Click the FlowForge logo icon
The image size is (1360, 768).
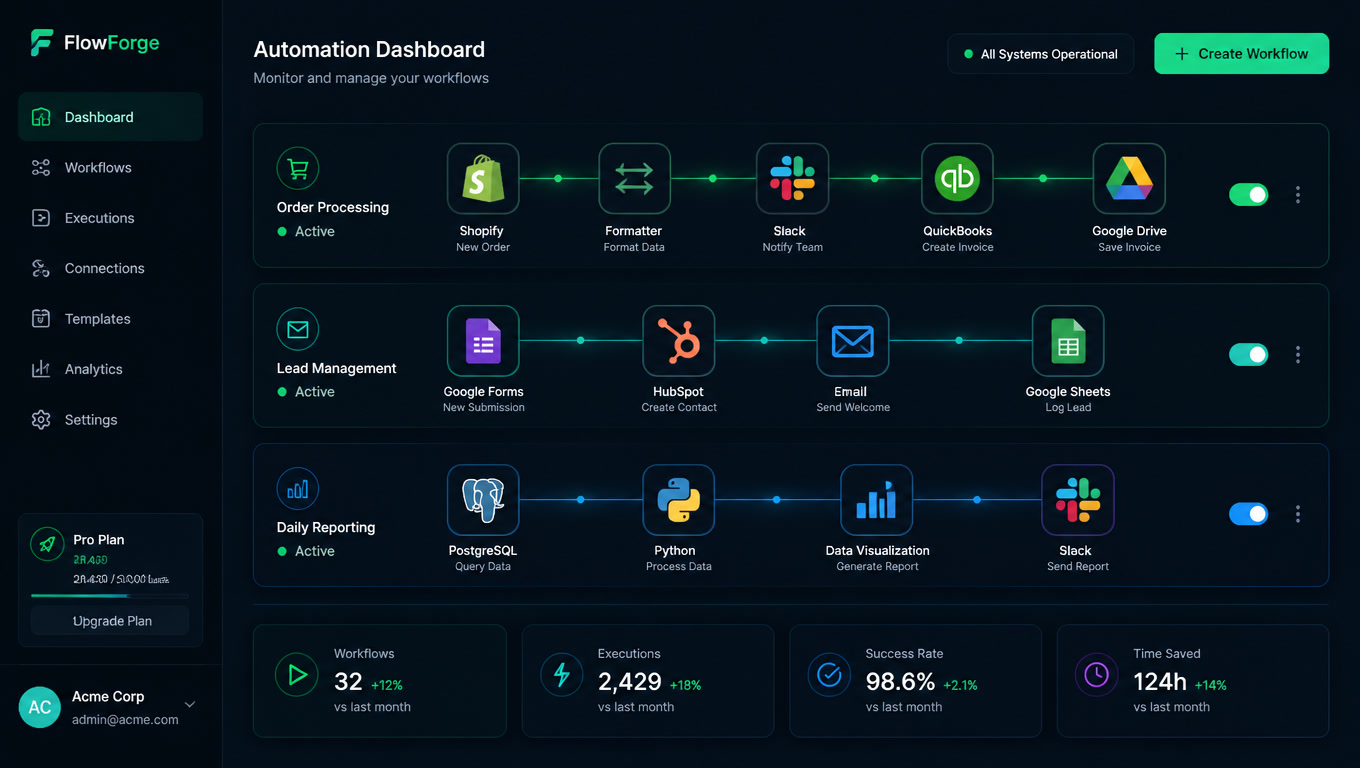tap(41, 43)
